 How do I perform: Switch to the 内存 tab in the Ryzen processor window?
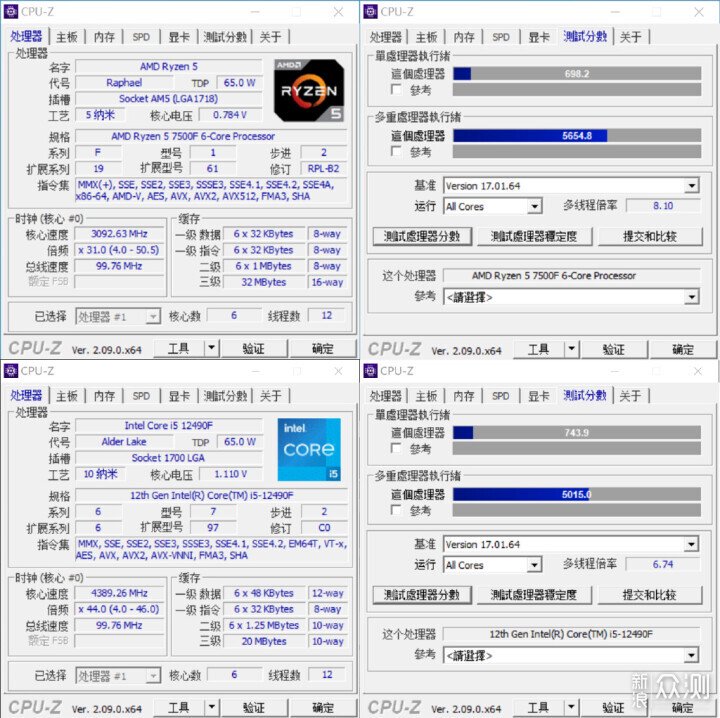pyautogui.click(x=104, y=37)
